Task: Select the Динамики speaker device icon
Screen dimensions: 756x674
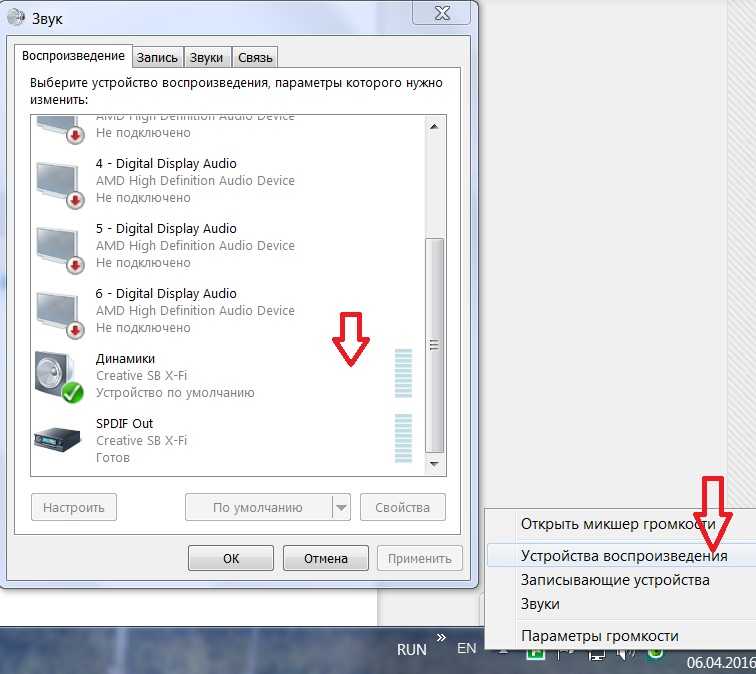Action: coord(59,377)
